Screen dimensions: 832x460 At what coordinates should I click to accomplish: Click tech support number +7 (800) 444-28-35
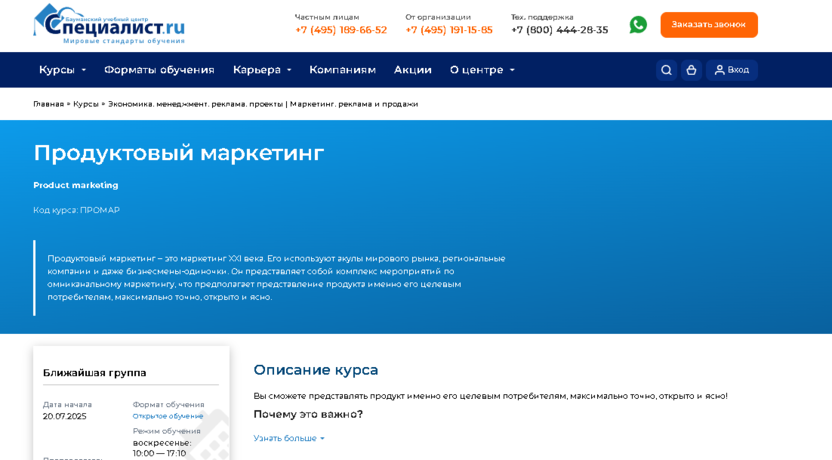coord(559,30)
